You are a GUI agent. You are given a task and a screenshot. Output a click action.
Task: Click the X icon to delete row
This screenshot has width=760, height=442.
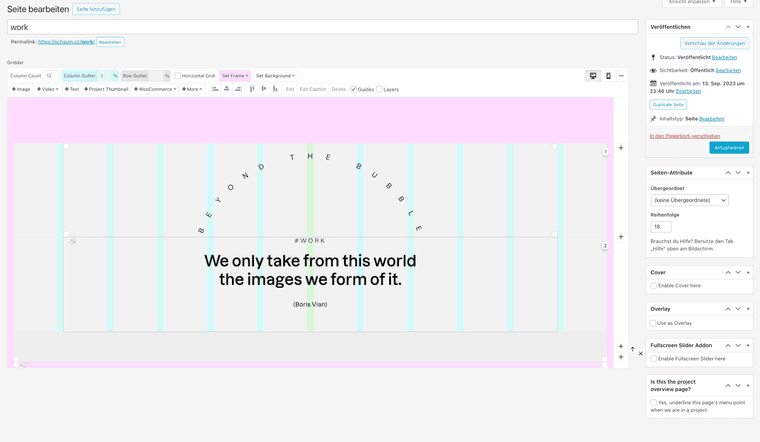click(641, 353)
